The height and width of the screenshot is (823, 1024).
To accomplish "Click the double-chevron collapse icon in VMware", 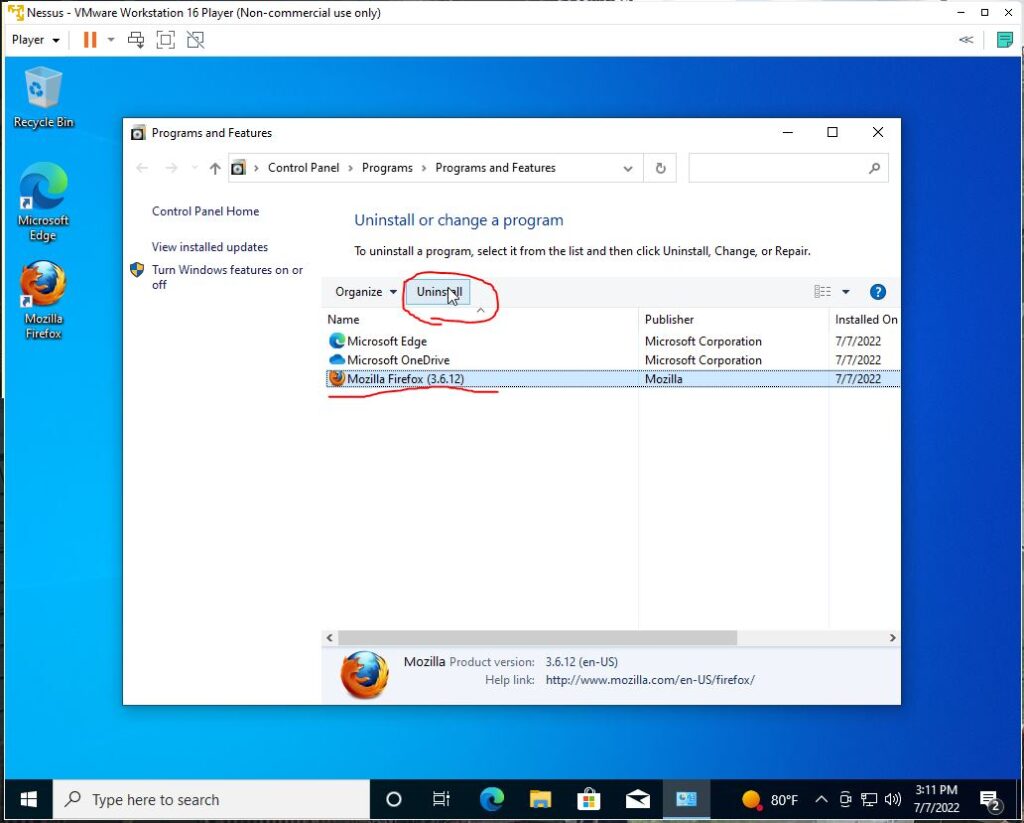I will 966,40.
